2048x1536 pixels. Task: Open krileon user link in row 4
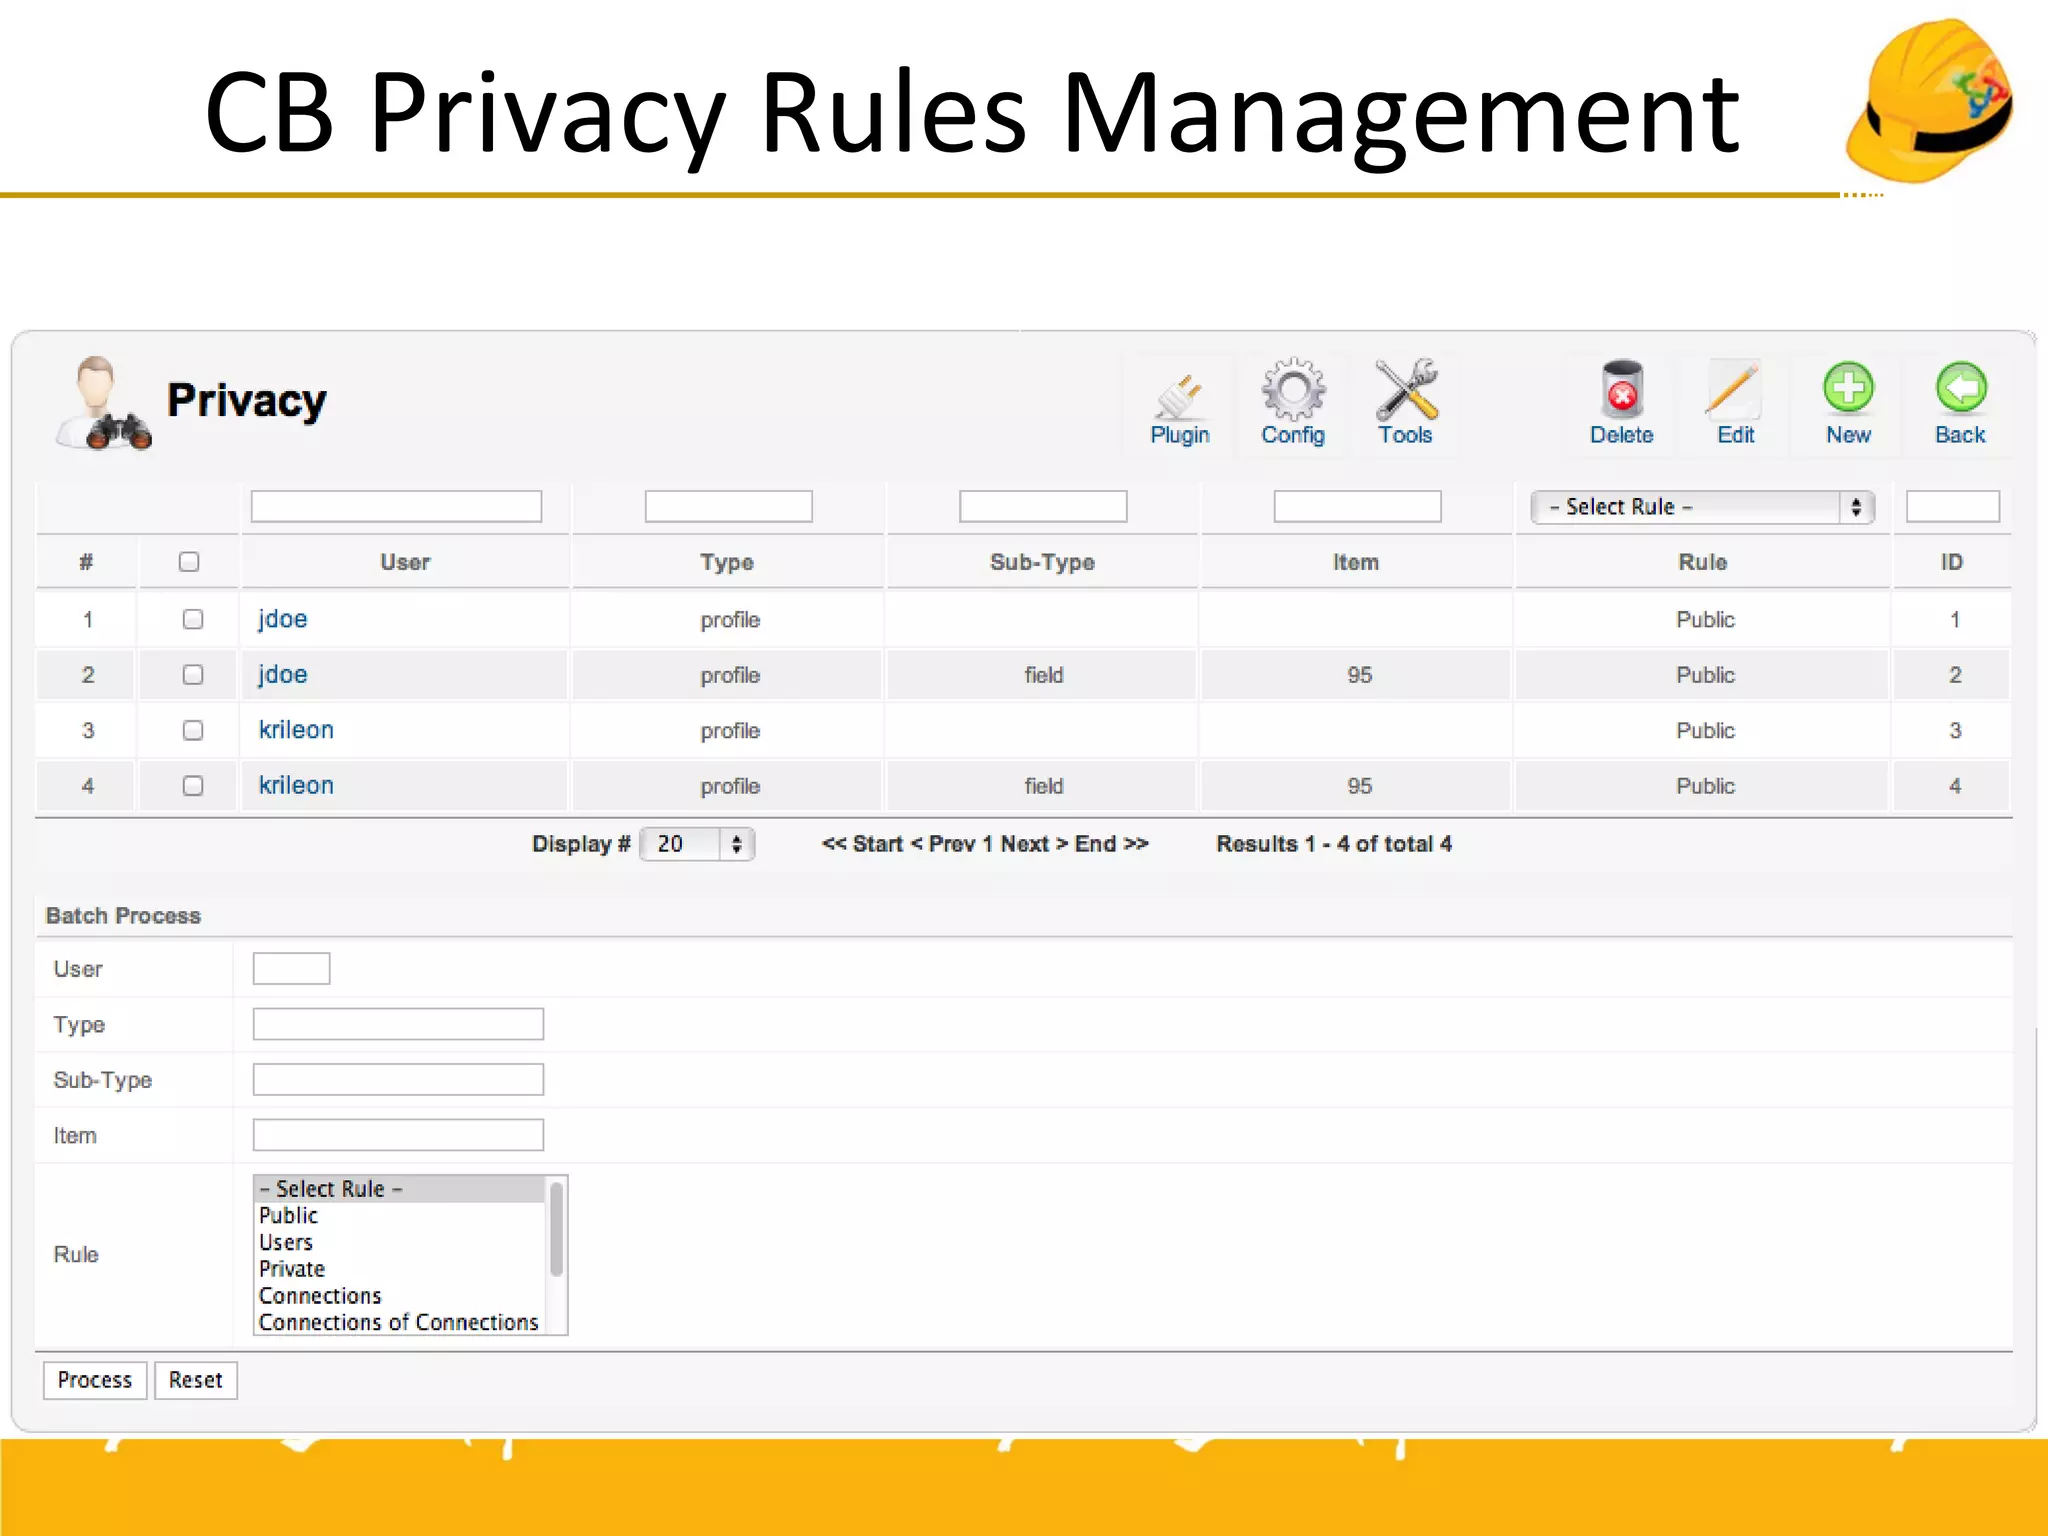(296, 786)
